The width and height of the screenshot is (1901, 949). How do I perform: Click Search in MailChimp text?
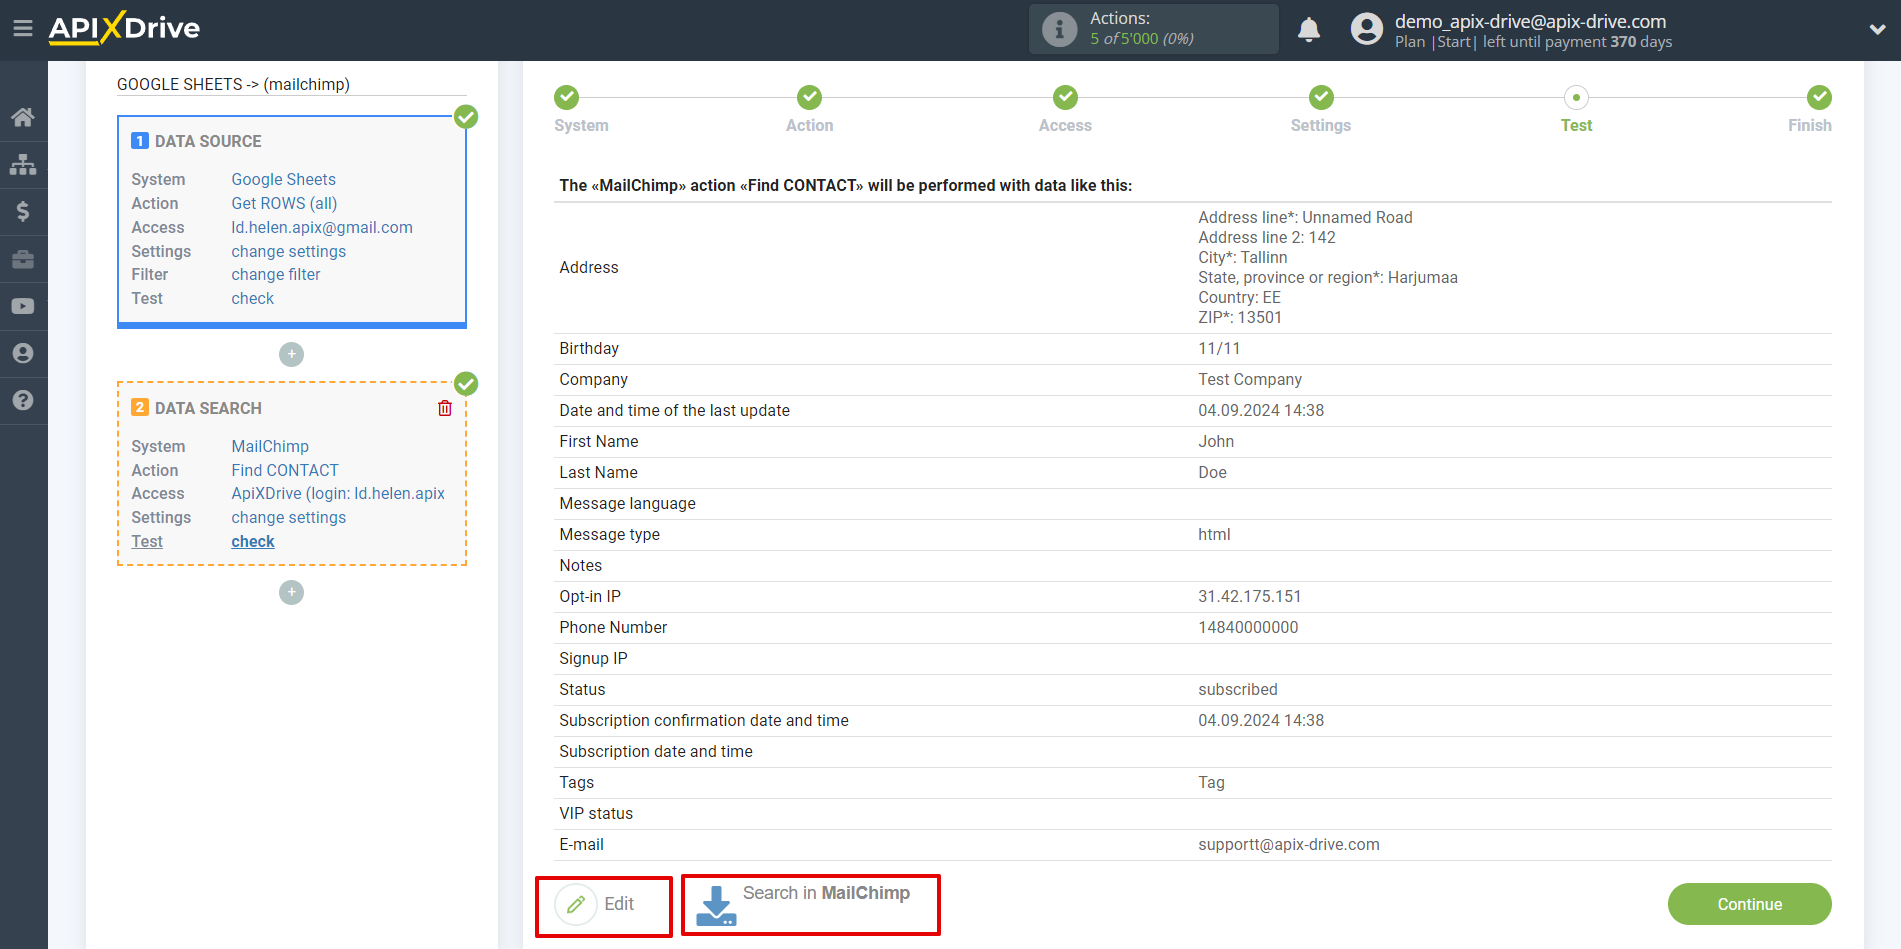click(x=826, y=893)
